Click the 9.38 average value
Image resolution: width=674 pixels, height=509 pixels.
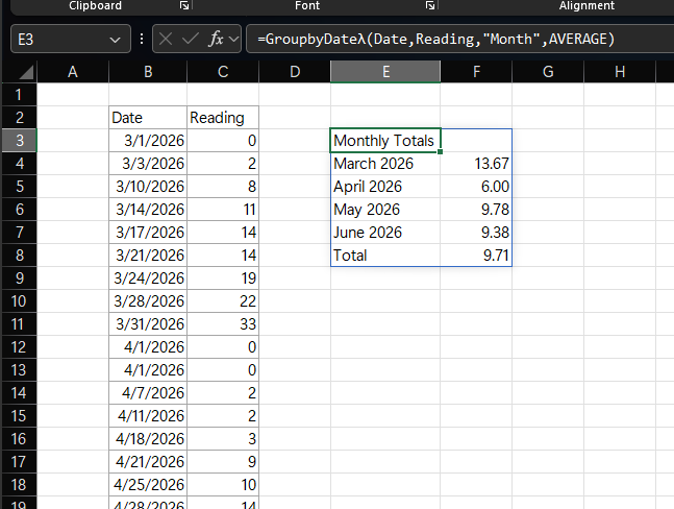coord(476,232)
